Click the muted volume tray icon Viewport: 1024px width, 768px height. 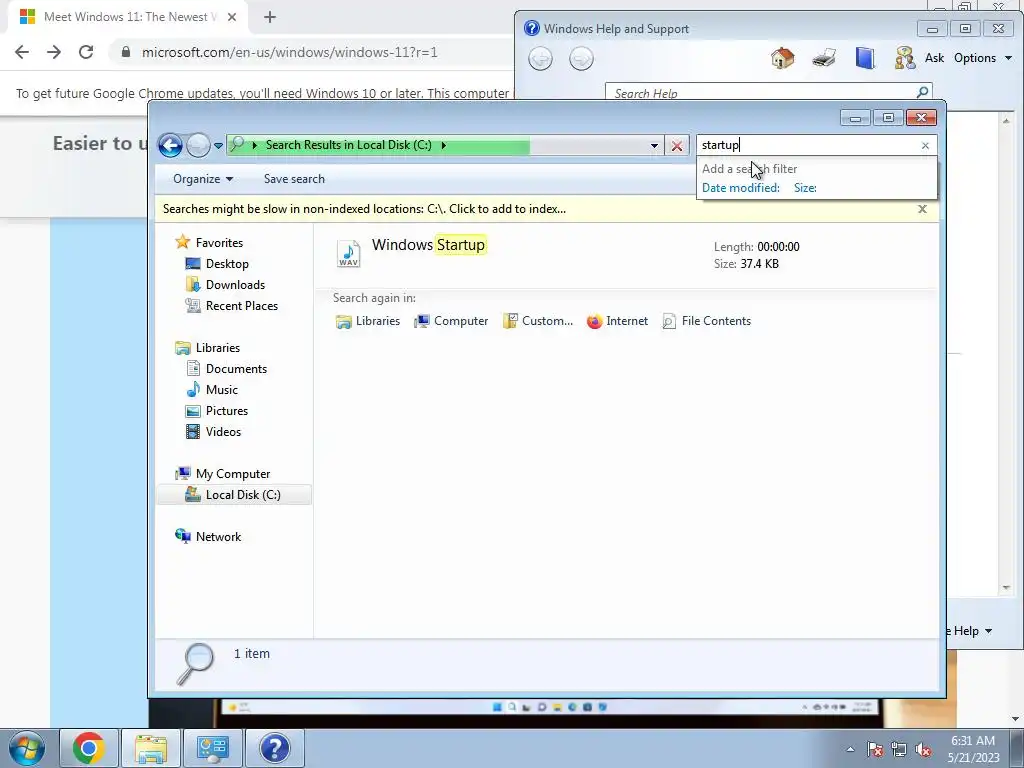[923, 749]
